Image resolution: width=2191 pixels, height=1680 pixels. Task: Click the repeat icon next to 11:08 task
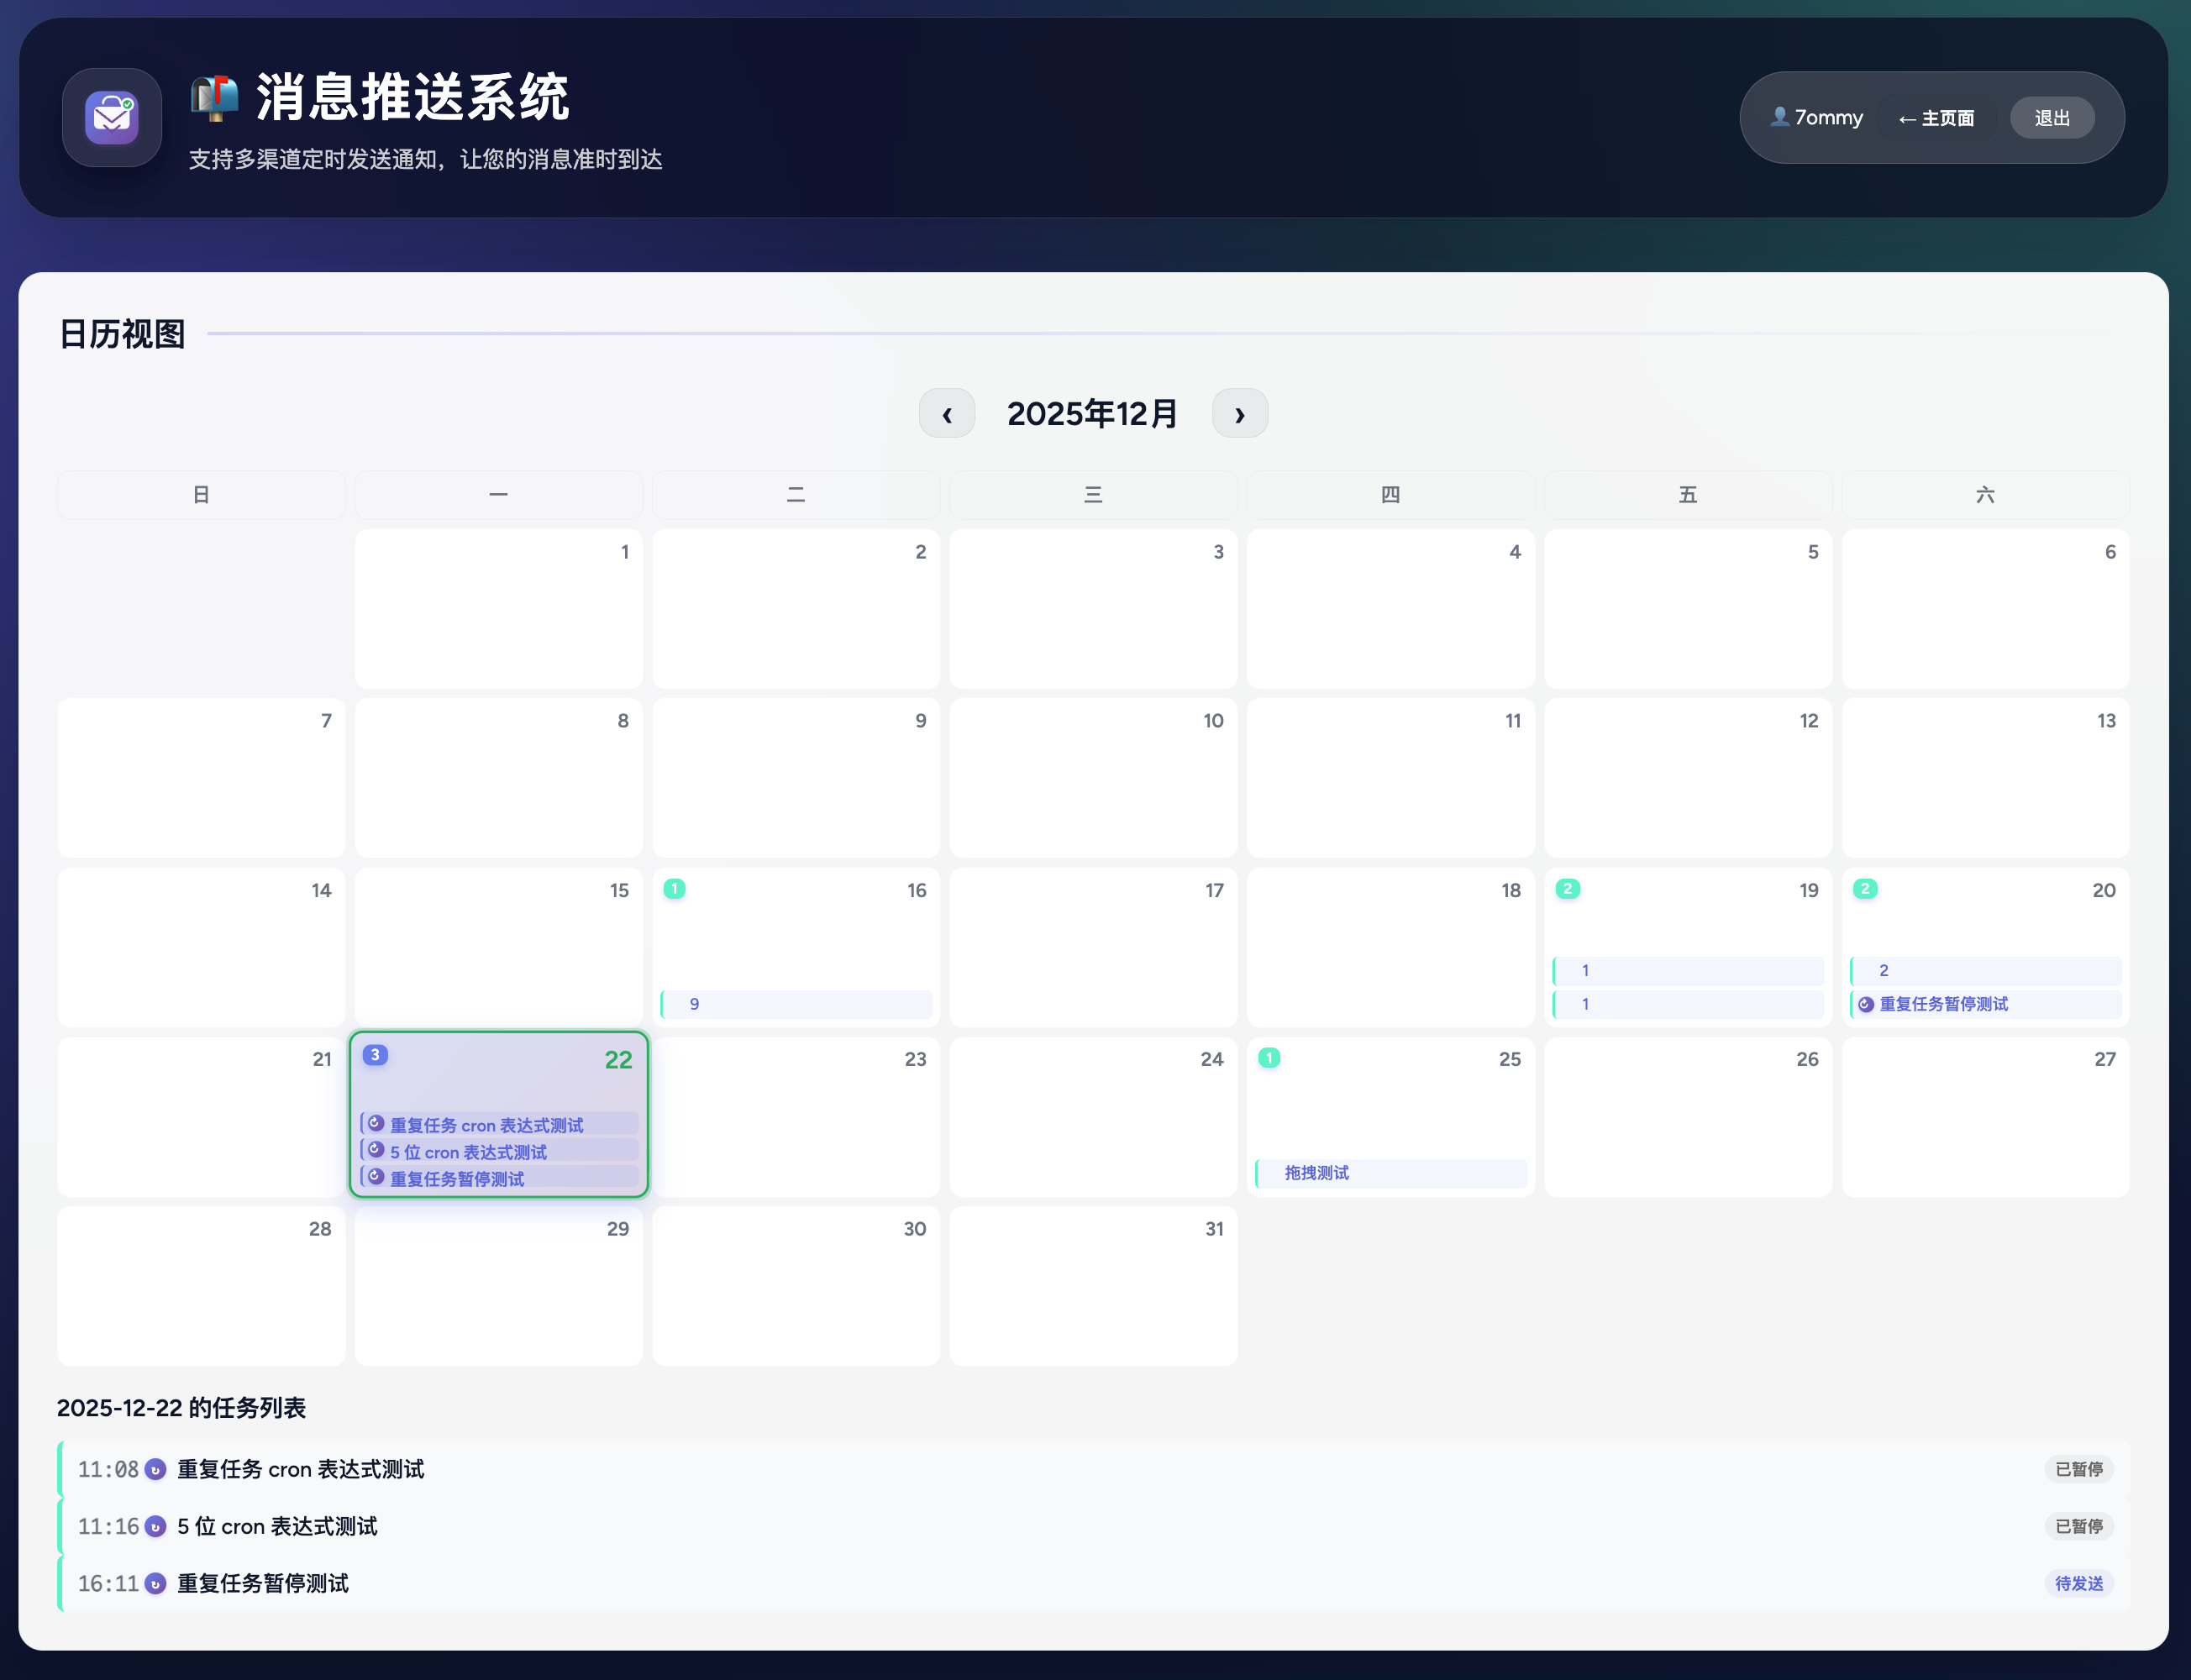155,1469
